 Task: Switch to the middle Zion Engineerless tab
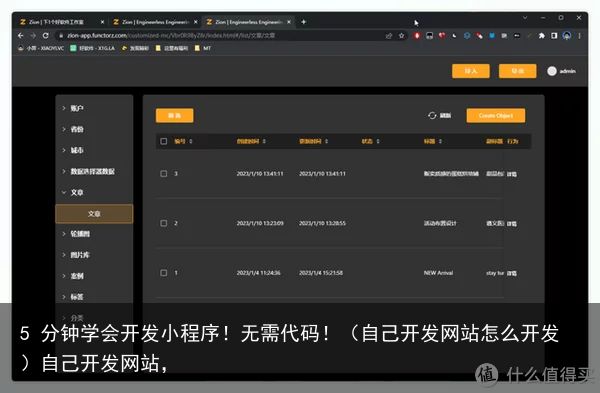click(155, 22)
